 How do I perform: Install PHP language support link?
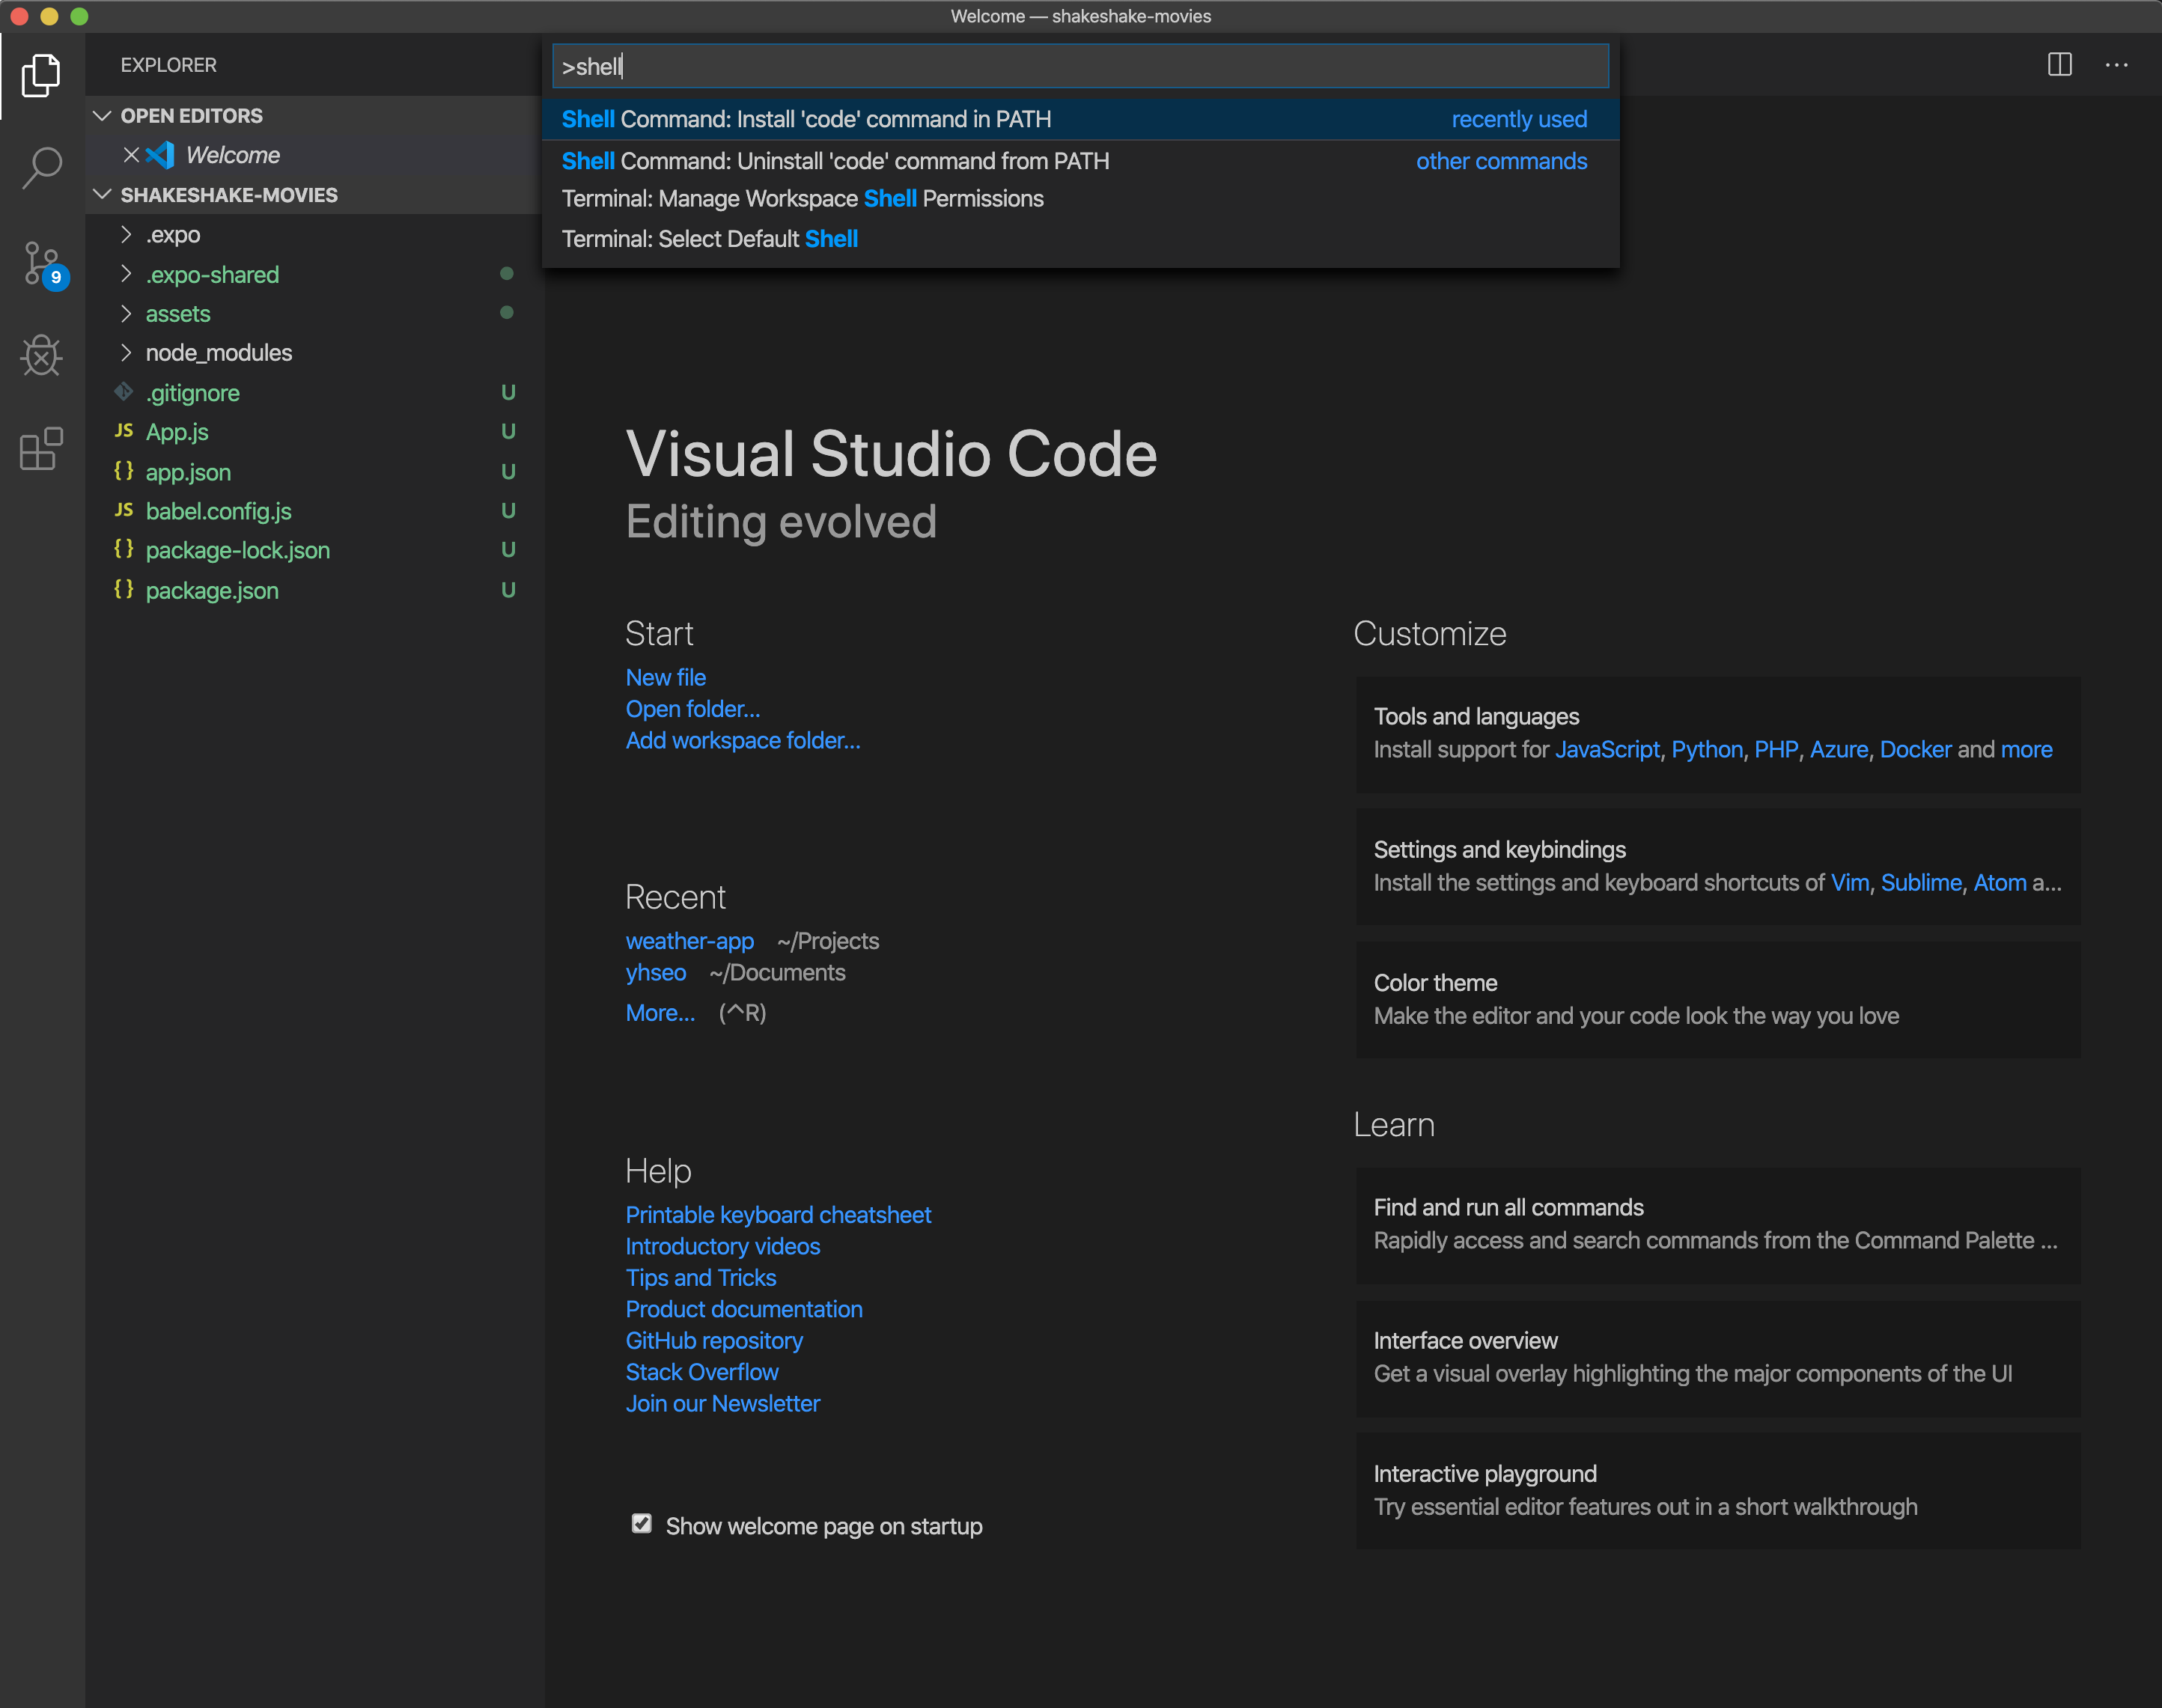(x=1776, y=749)
